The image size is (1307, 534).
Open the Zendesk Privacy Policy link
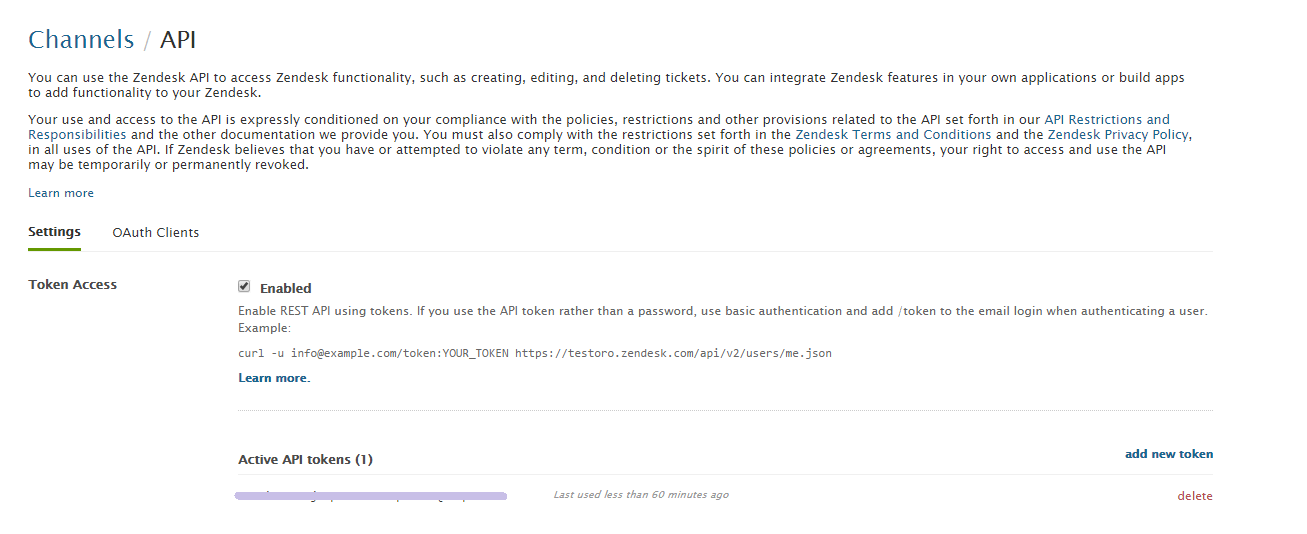[1118, 134]
